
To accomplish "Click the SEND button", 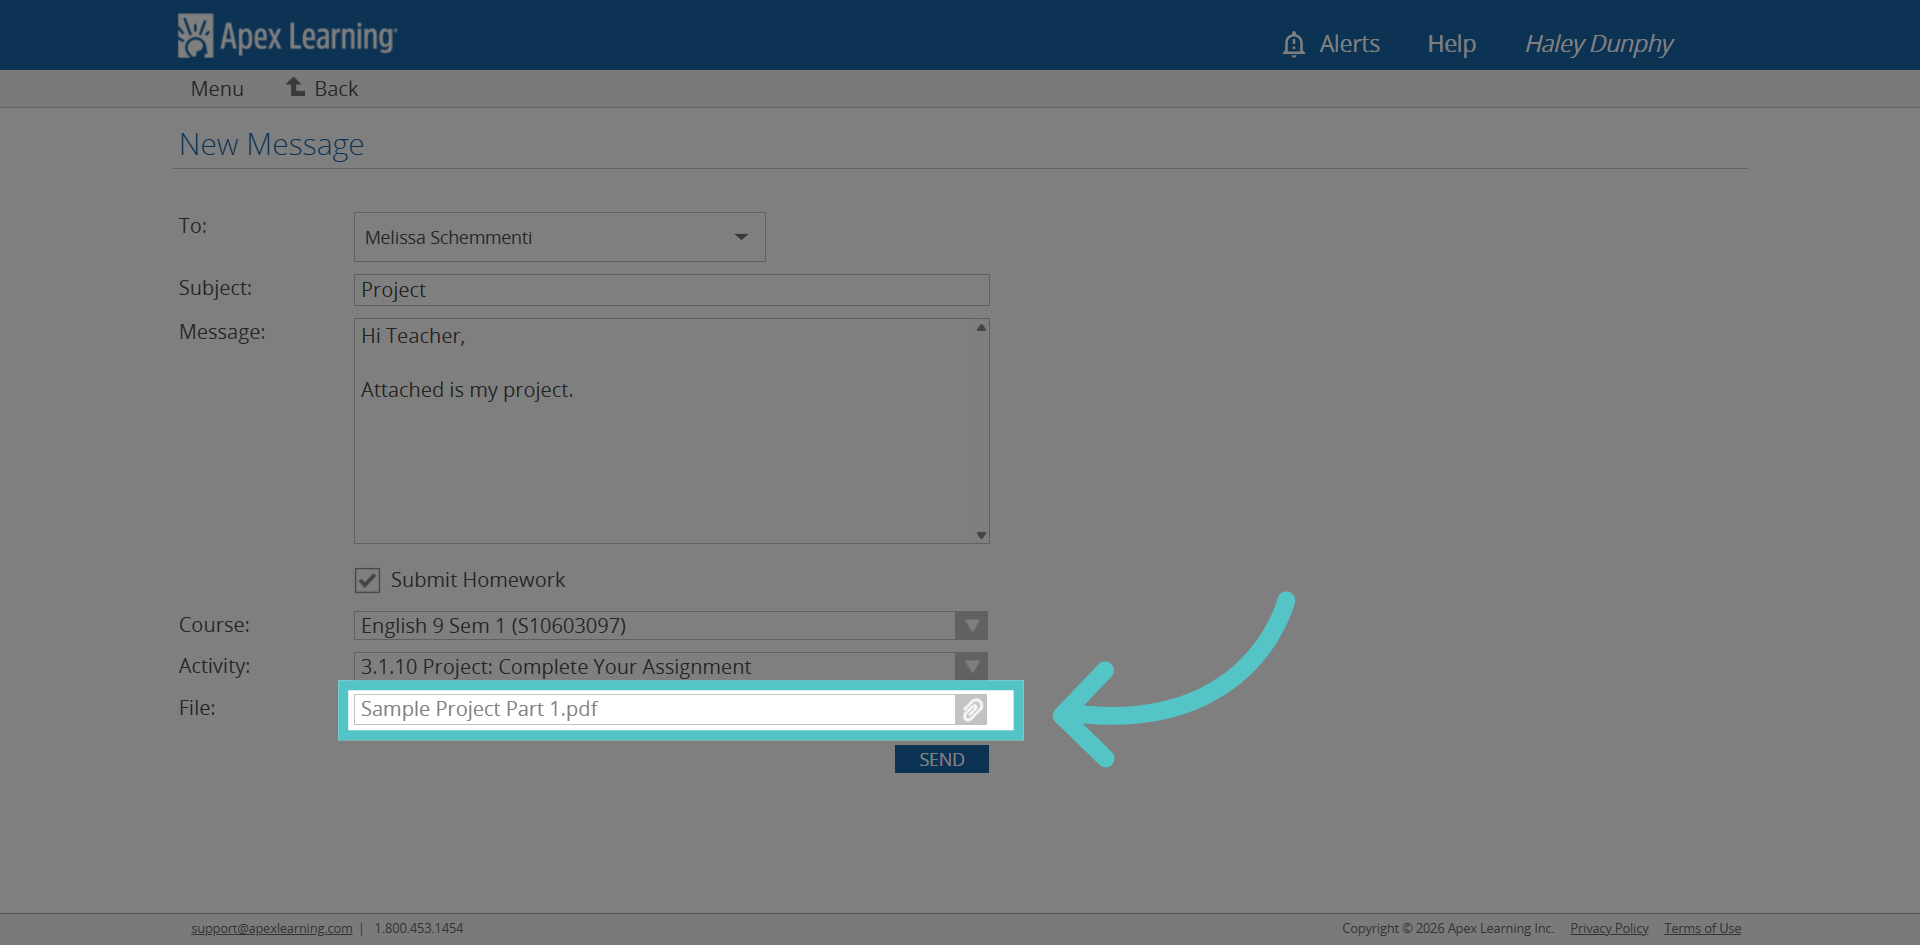I will 942,759.
